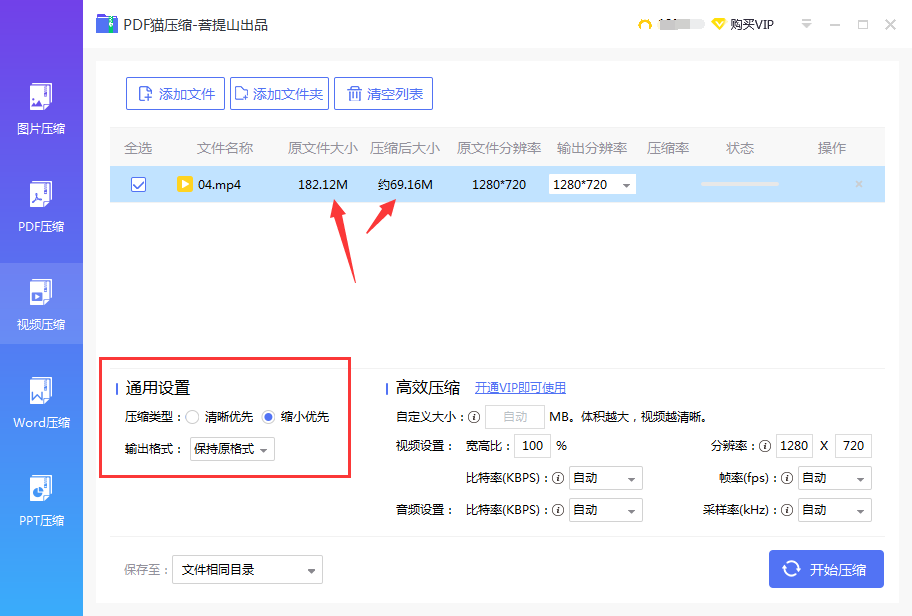
Task: Uncheck the checkbox for 04.mp4
Action: 138,184
